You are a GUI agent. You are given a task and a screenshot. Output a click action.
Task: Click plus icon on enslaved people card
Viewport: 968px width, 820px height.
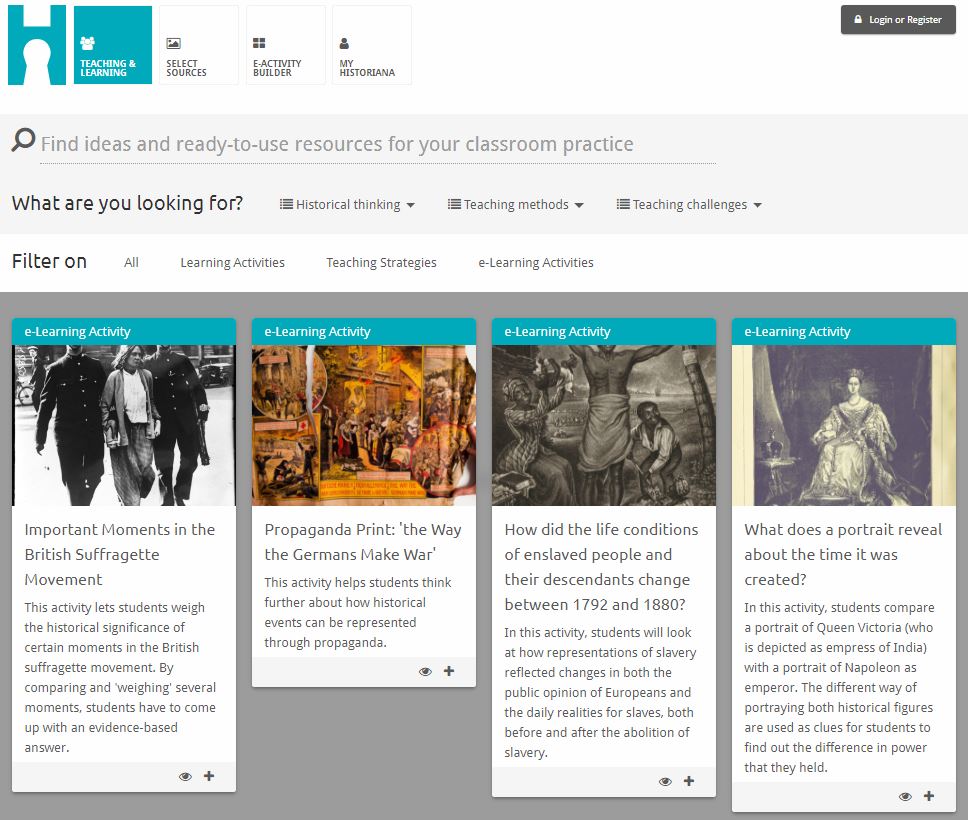coord(689,781)
